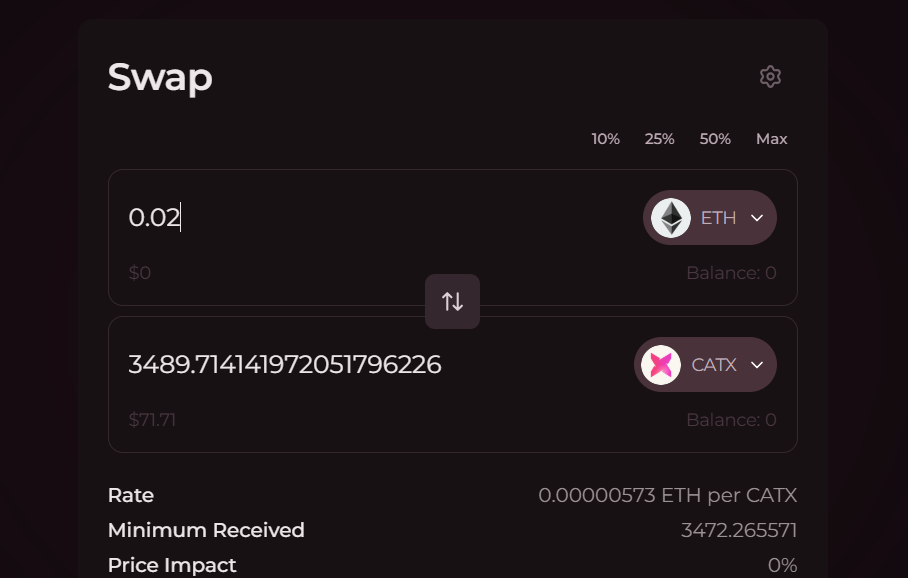Click the Price Impact label
The width and height of the screenshot is (908, 578).
pyautogui.click(x=172, y=565)
